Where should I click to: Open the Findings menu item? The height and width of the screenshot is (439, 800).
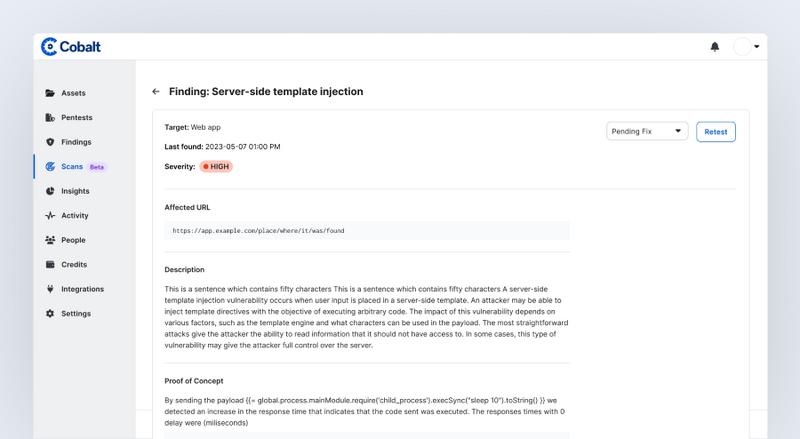[x=76, y=142]
